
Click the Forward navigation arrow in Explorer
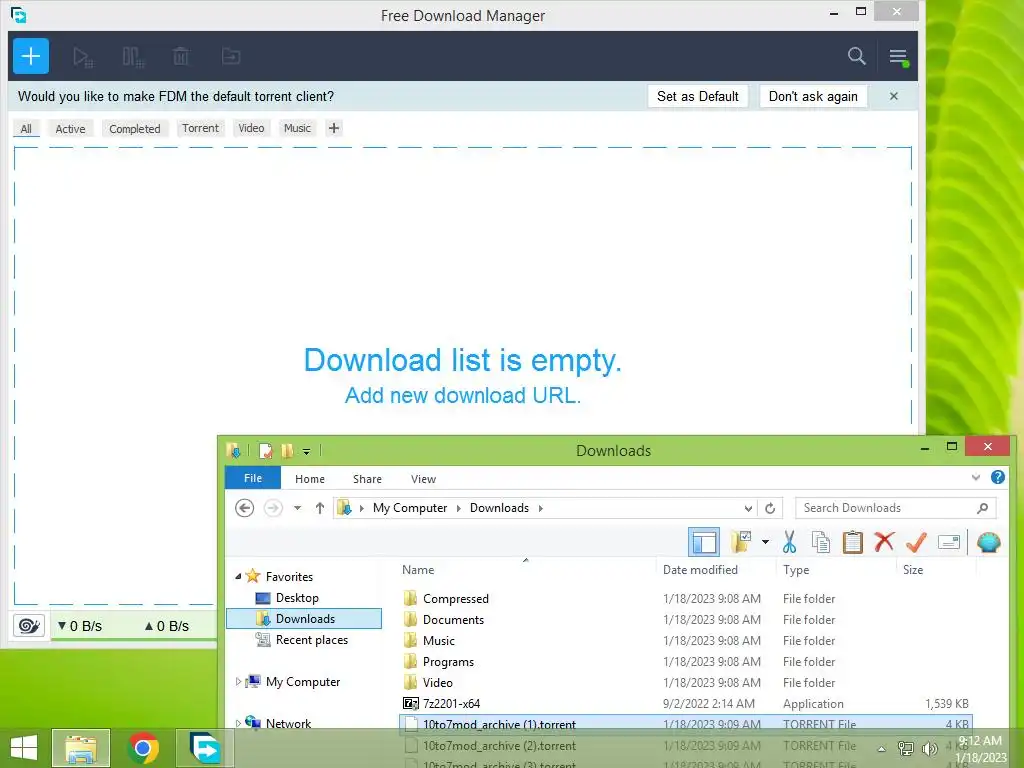coord(273,508)
